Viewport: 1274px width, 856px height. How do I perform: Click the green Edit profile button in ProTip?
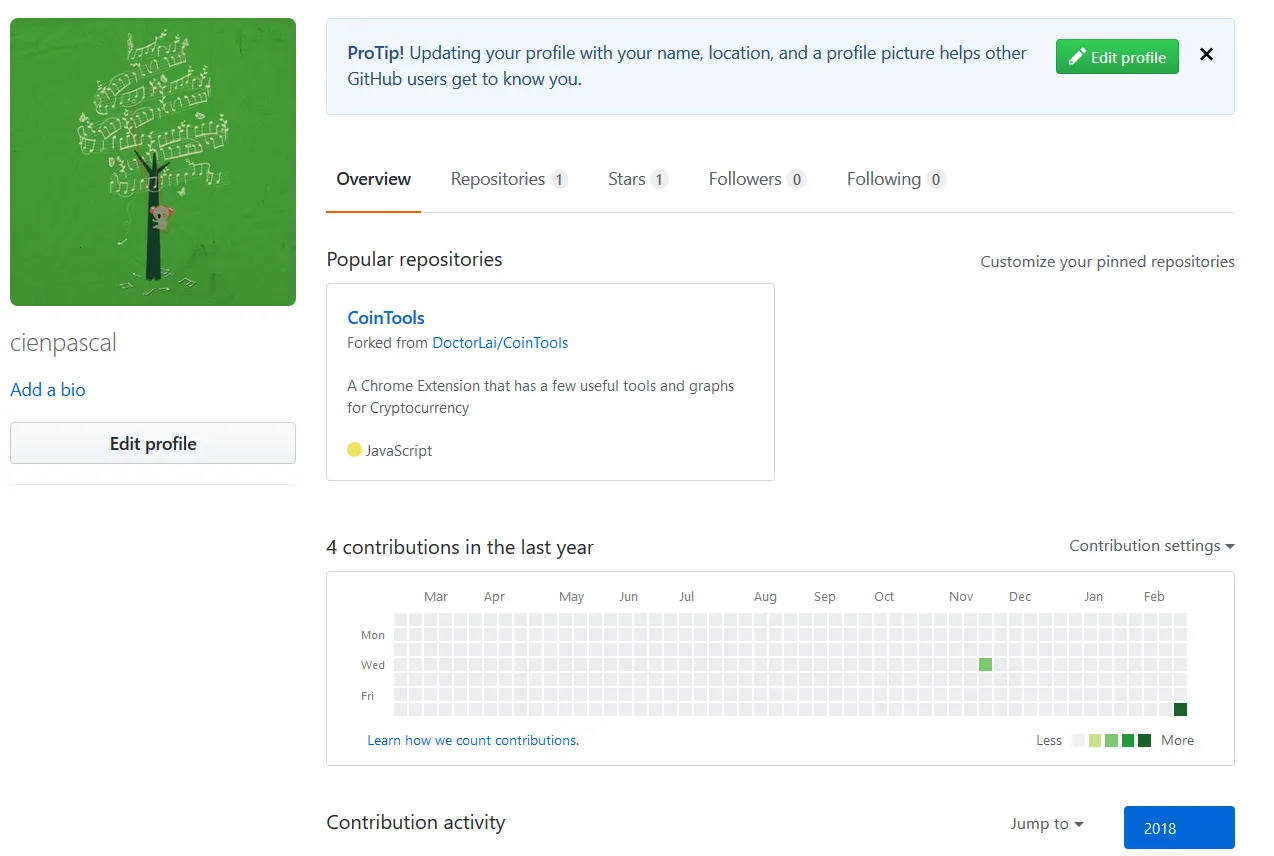click(x=1117, y=57)
